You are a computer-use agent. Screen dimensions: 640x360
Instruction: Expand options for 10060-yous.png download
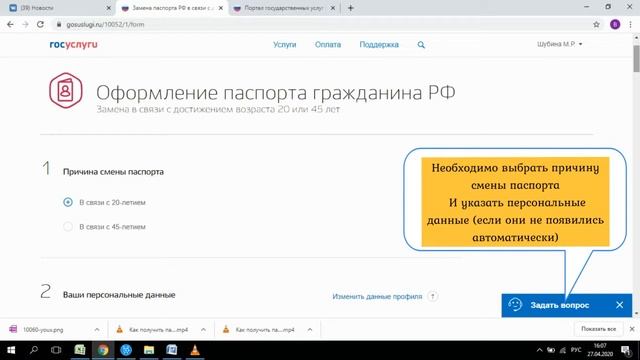(97, 329)
